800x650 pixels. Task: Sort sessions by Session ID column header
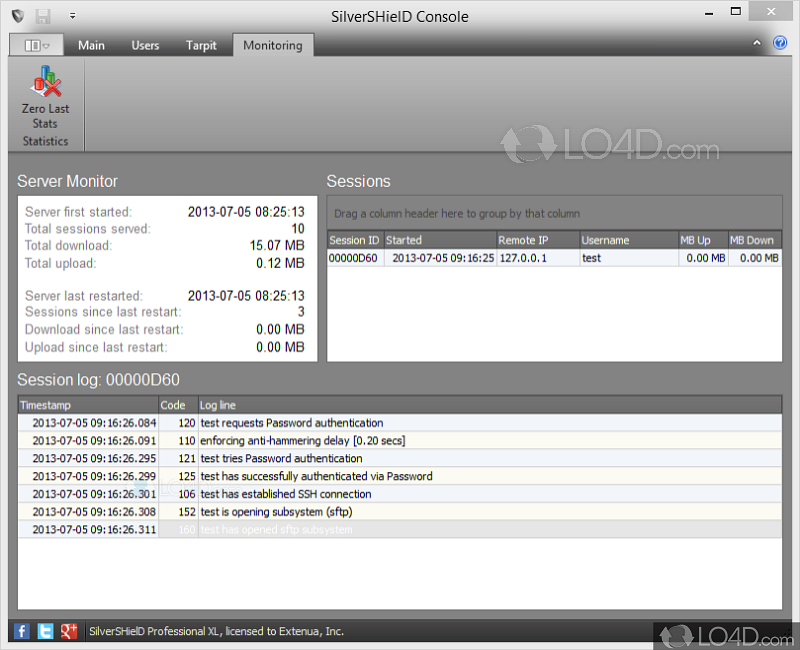[355, 240]
